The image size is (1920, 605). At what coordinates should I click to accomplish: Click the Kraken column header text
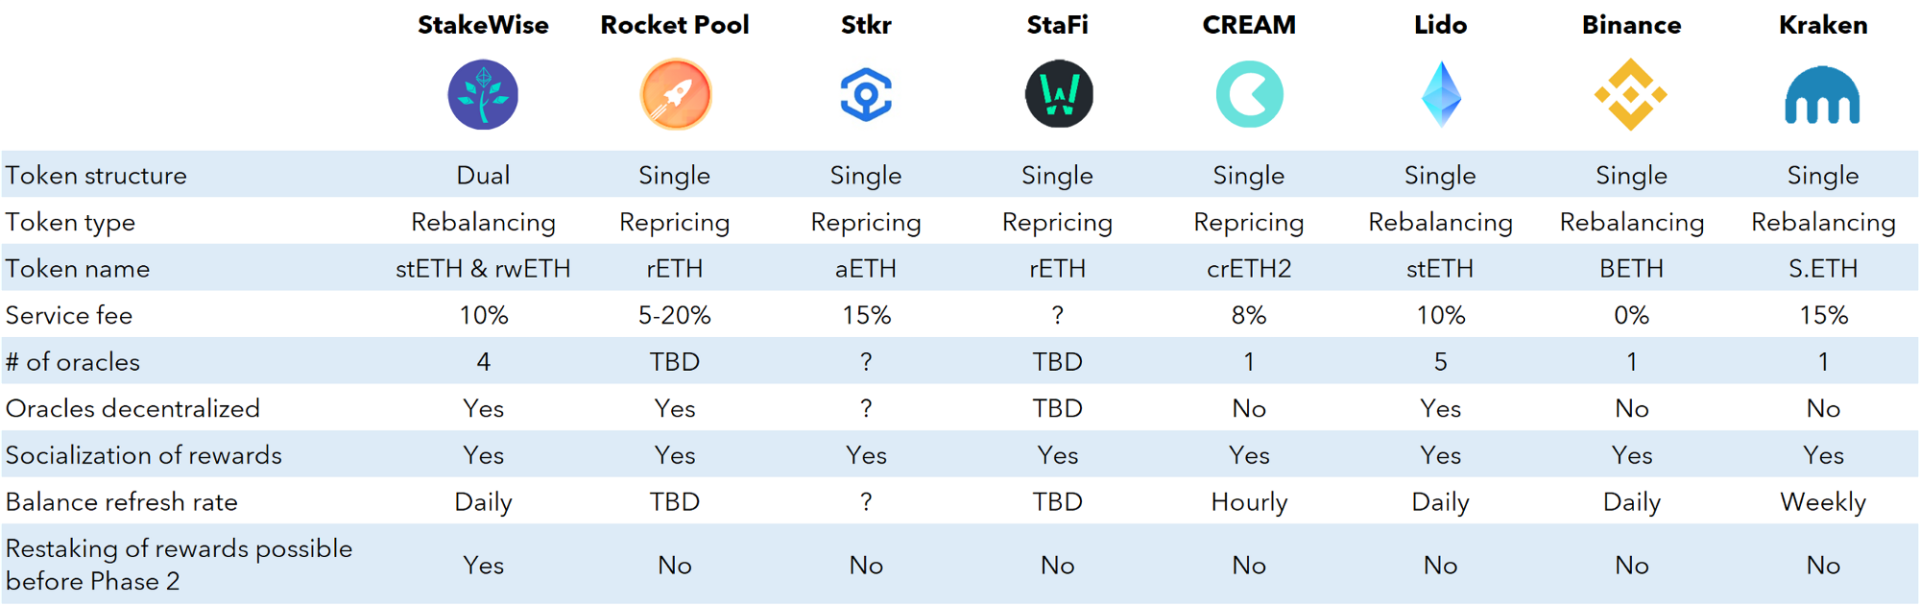click(x=1823, y=25)
